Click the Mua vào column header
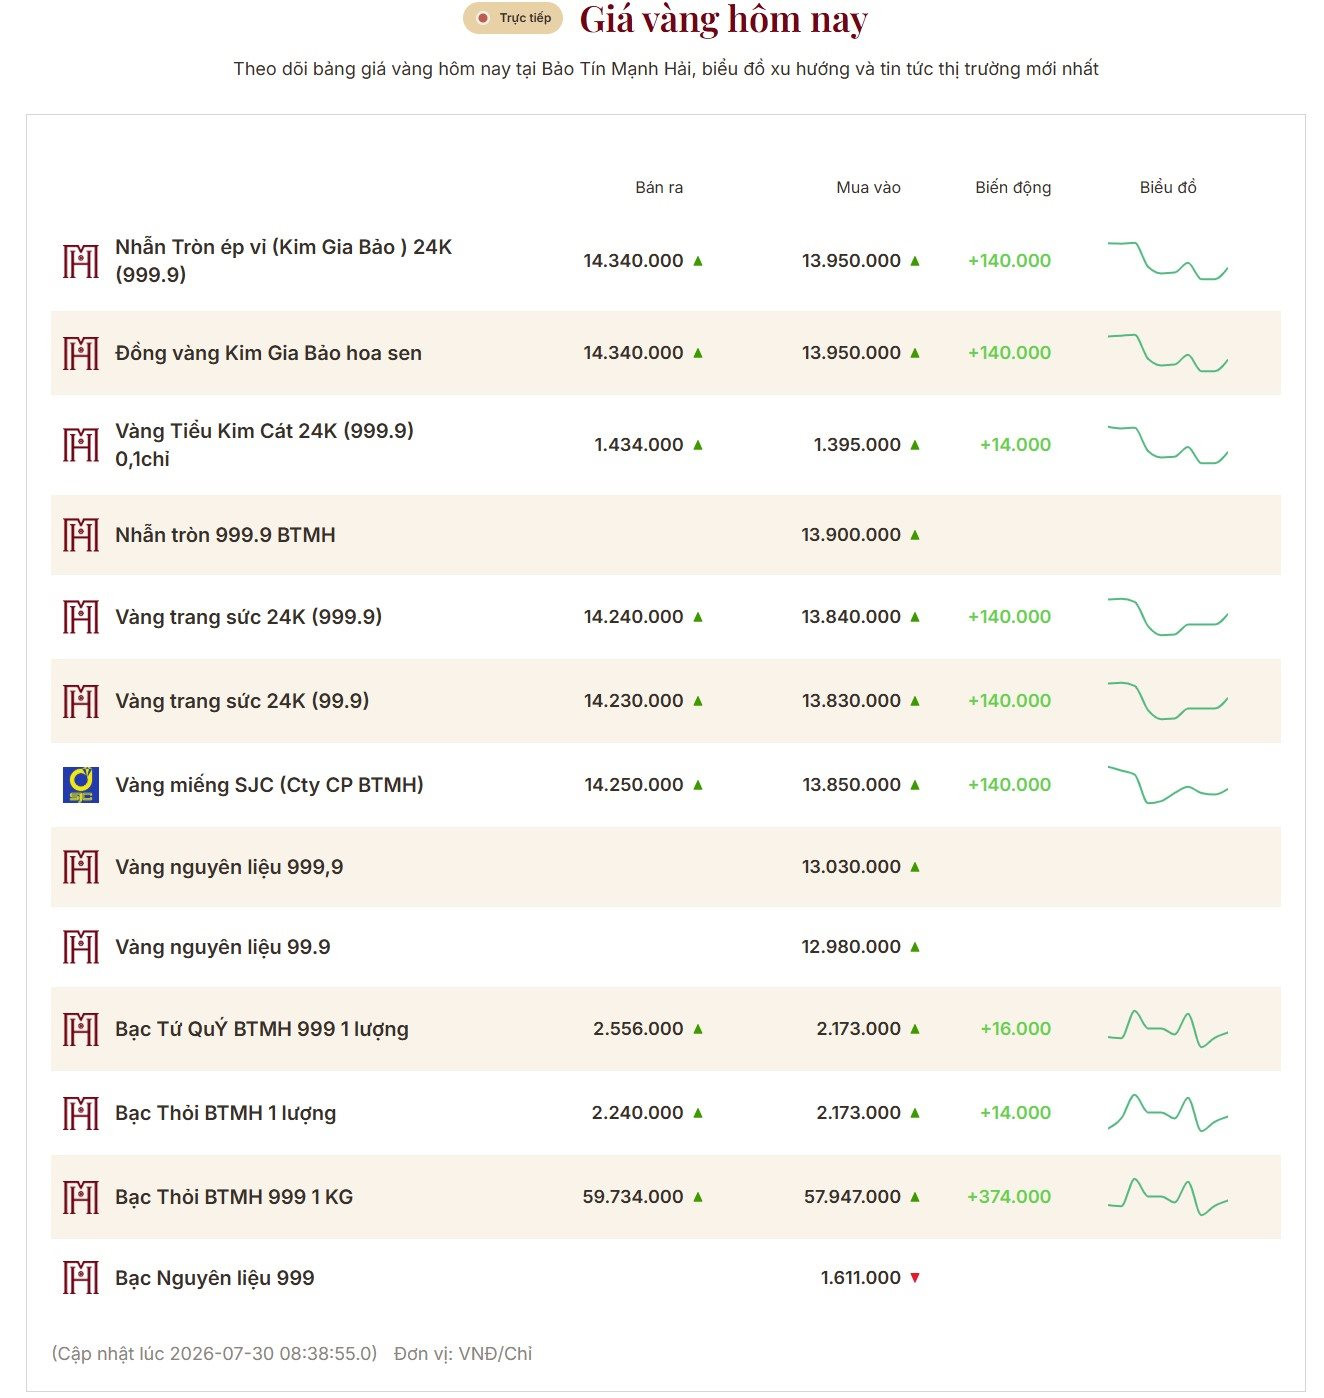The width and height of the screenshot is (1324, 1398). point(868,187)
